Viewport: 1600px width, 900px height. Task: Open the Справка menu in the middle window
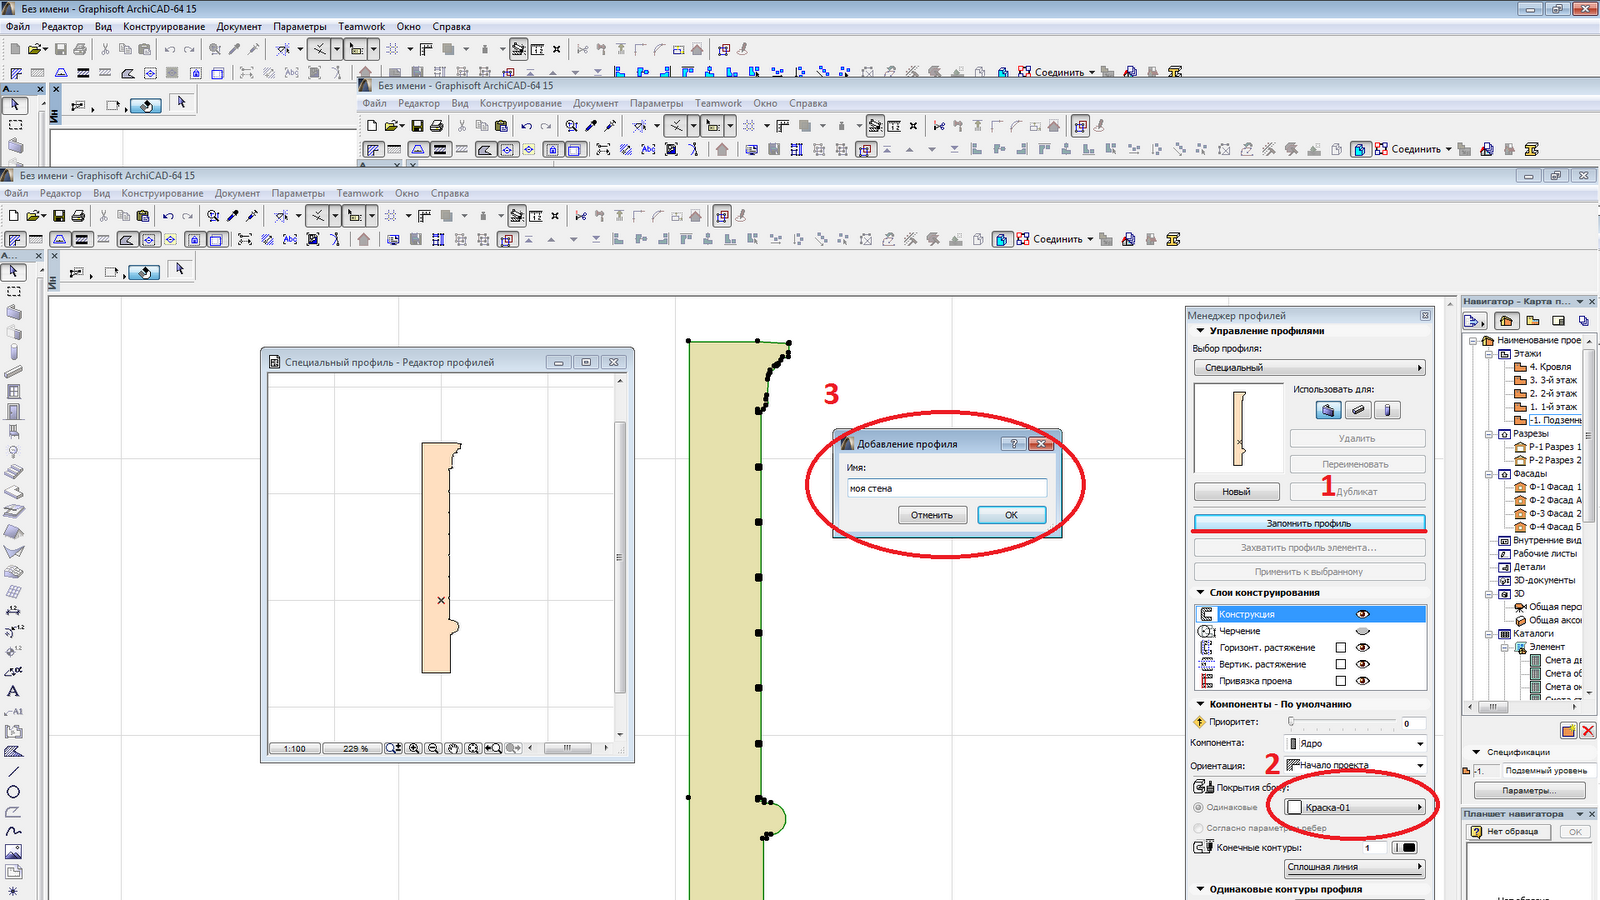[808, 104]
